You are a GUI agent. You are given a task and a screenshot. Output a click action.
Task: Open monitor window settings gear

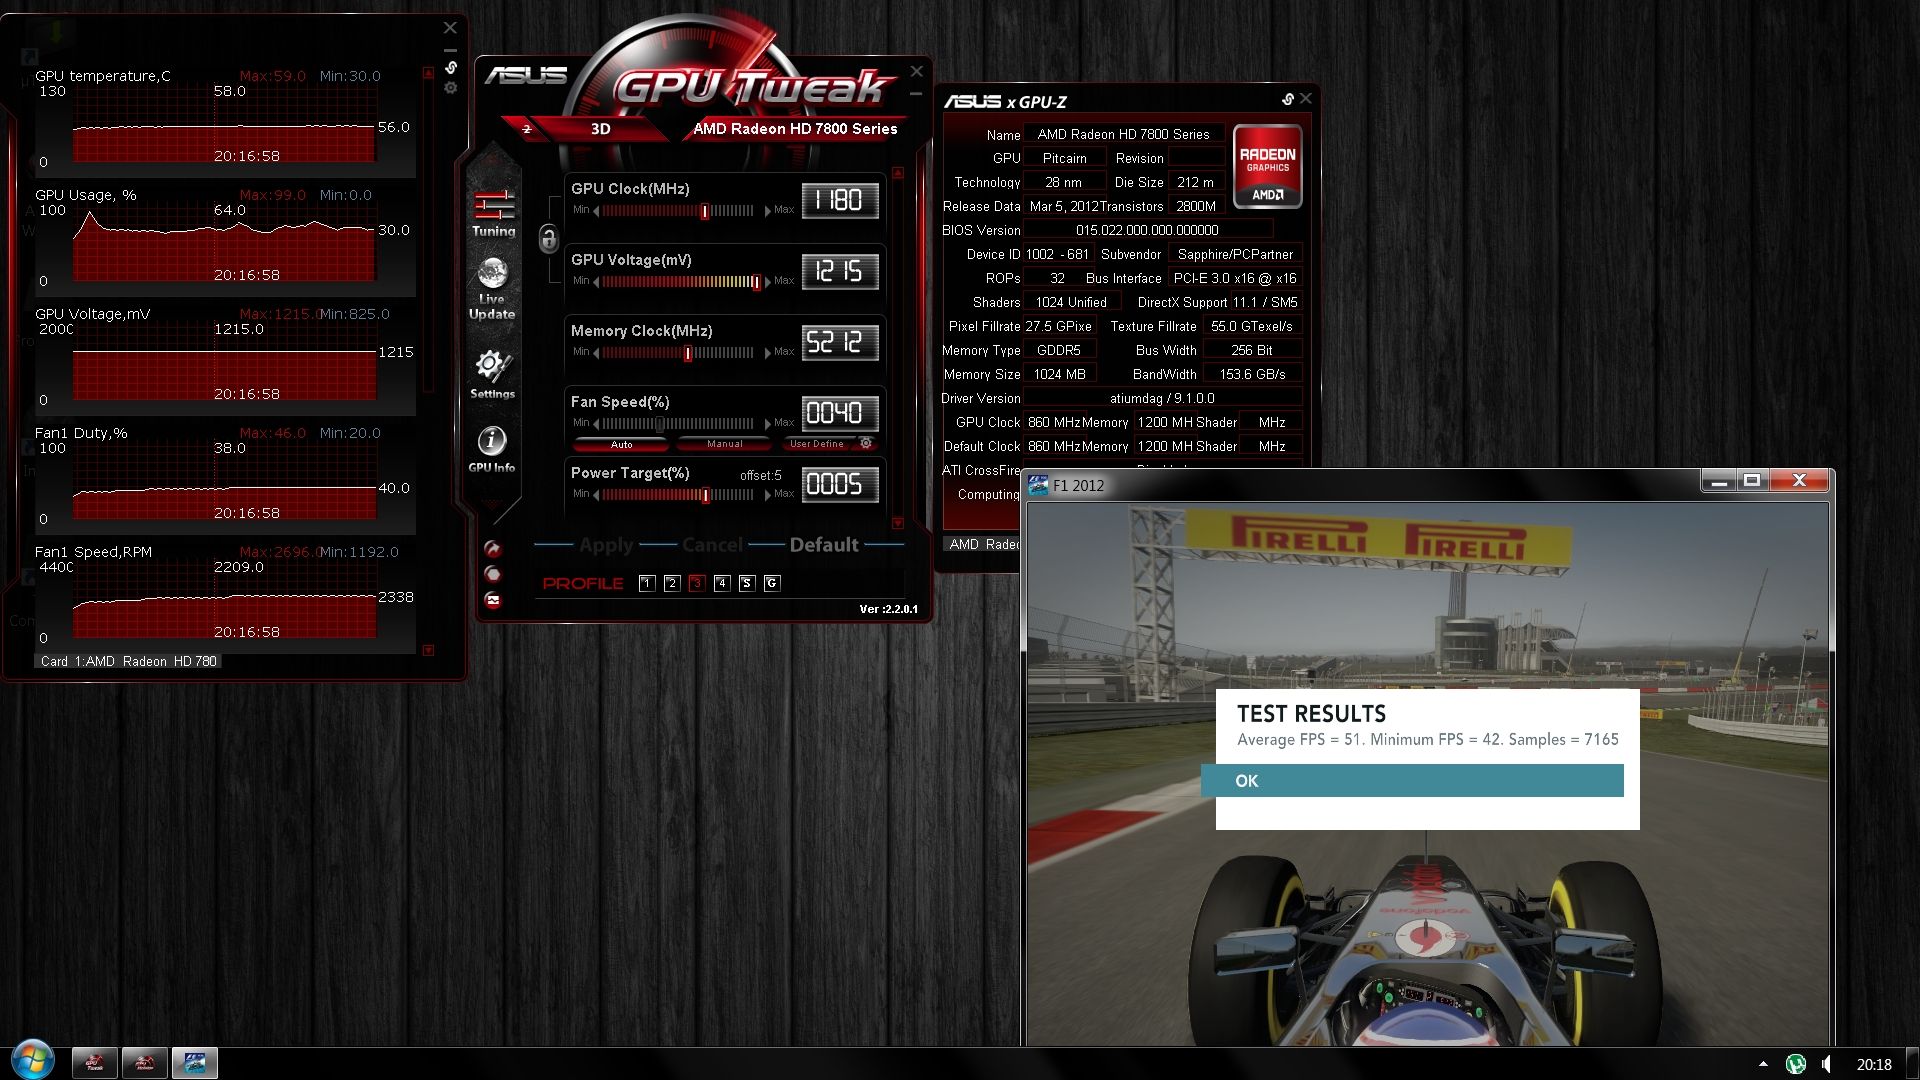pyautogui.click(x=451, y=88)
